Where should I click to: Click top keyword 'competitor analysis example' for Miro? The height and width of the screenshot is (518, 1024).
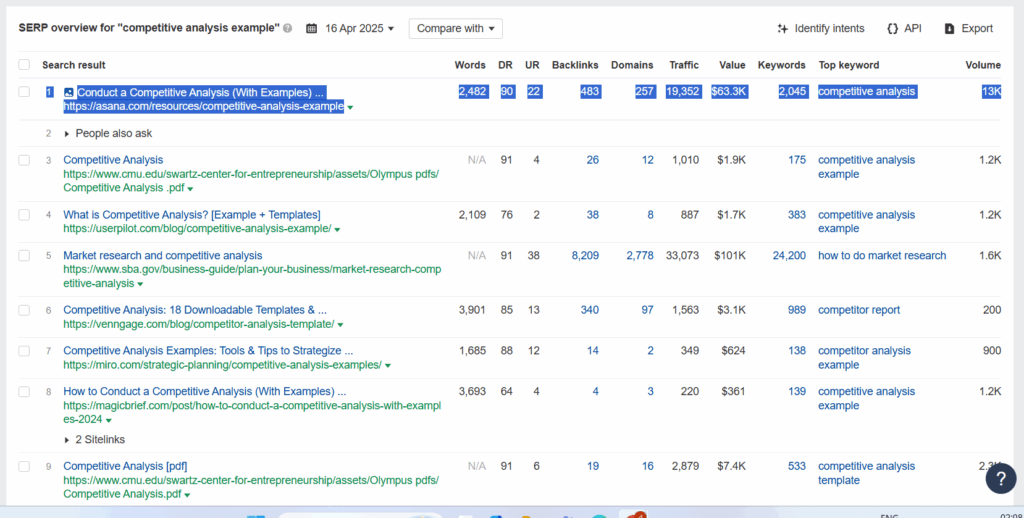pos(865,358)
